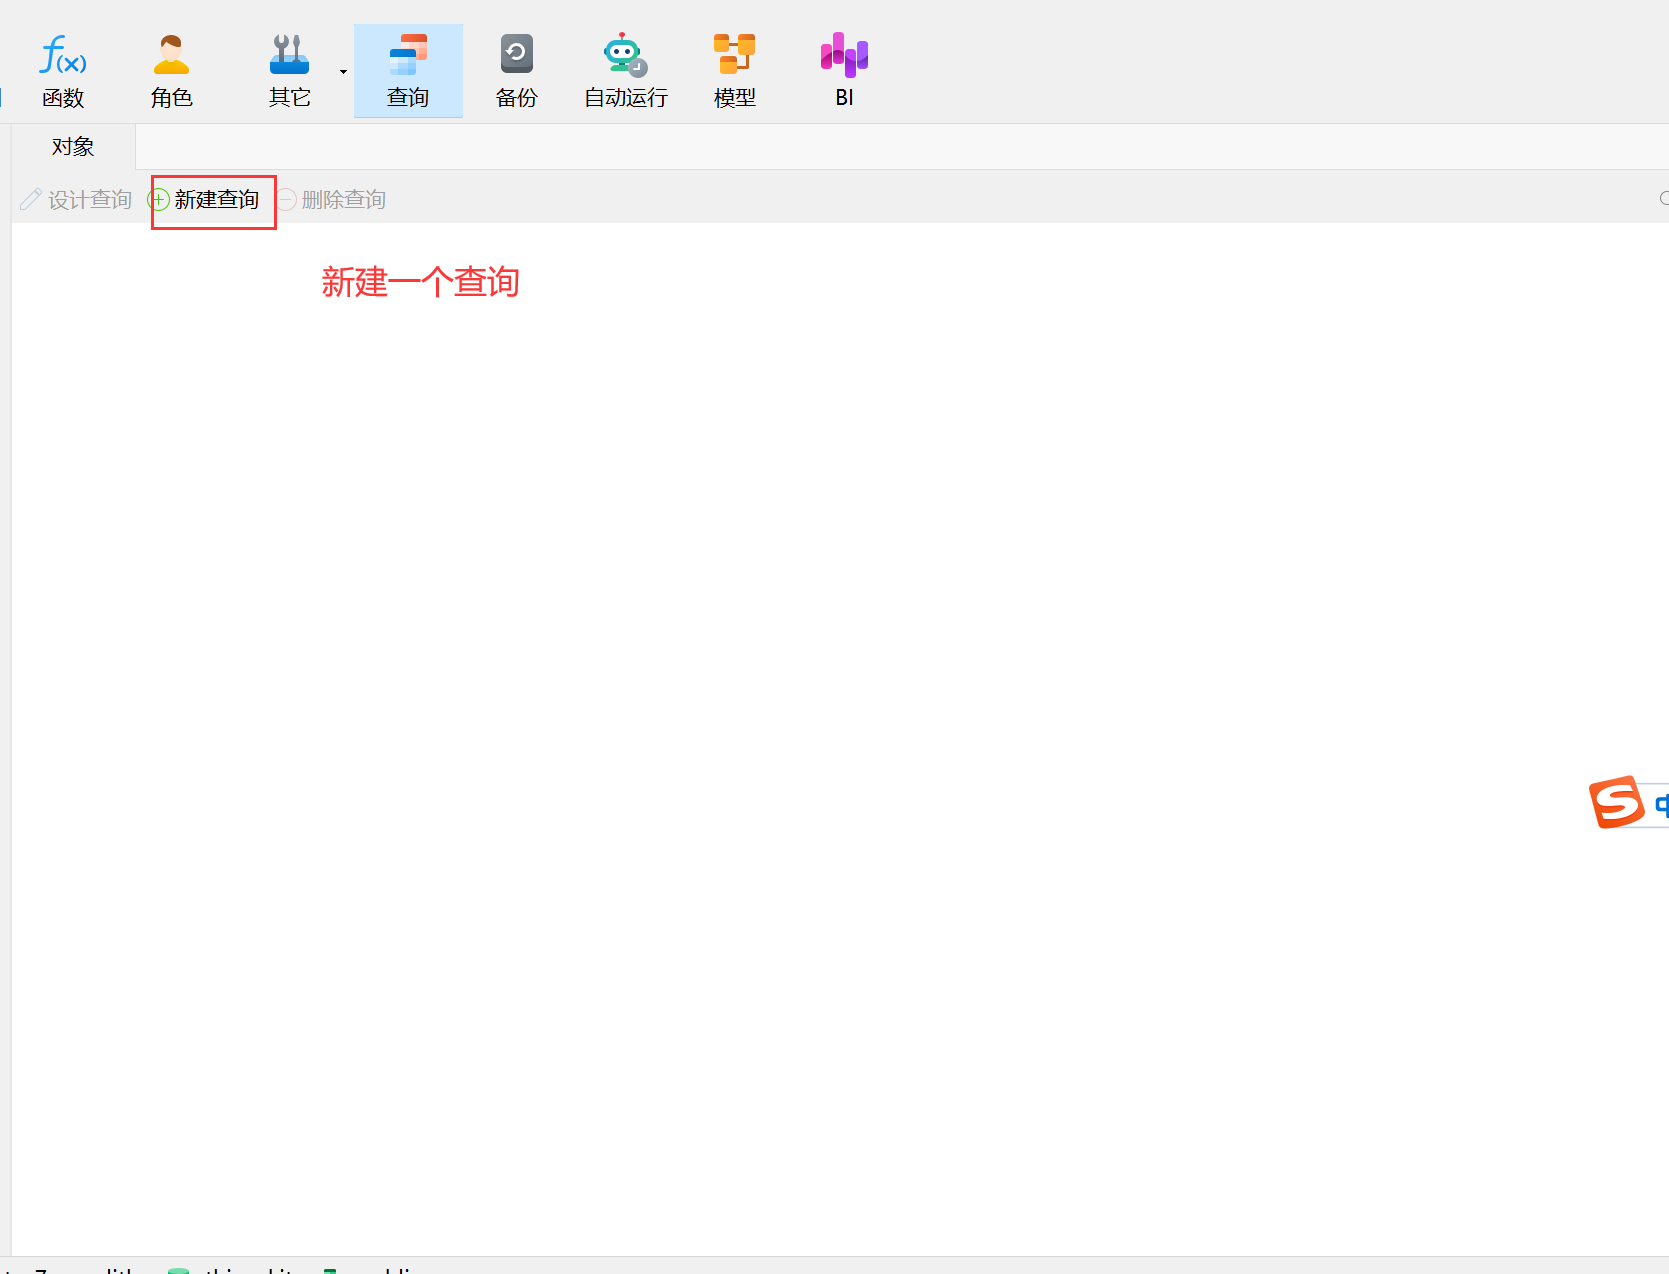Click the 删除查询 button
The height and width of the screenshot is (1274, 1669).
click(x=332, y=200)
